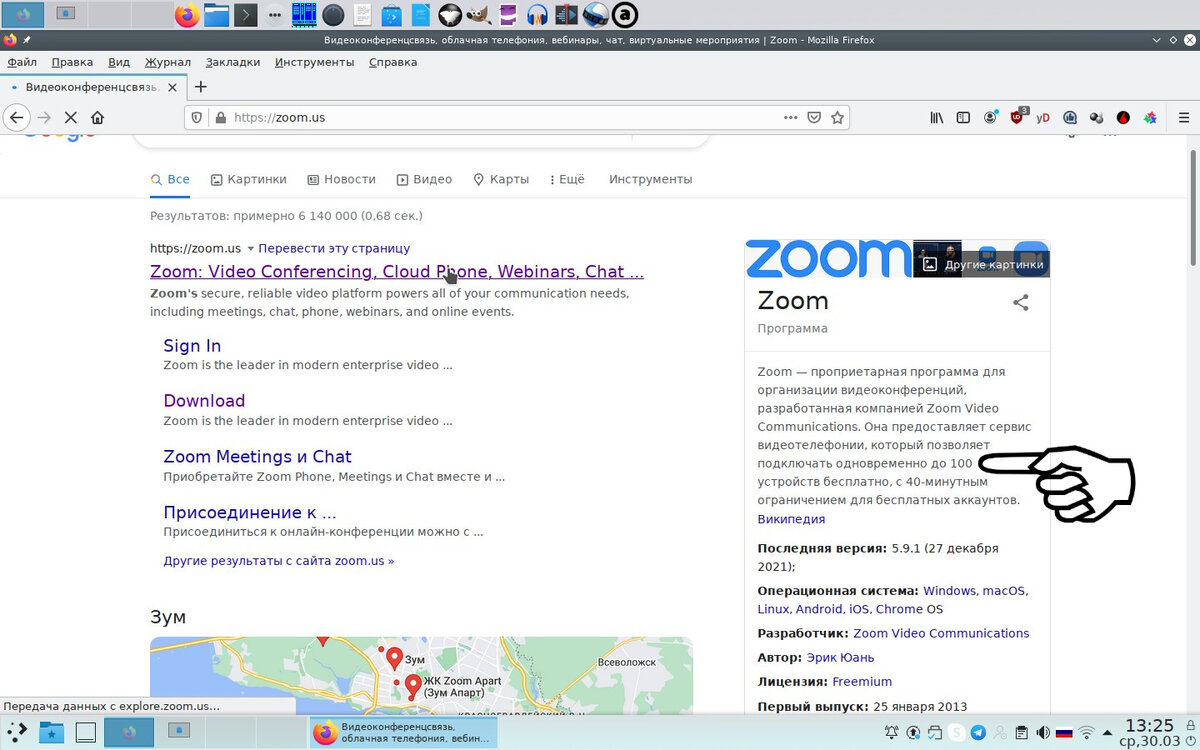Go back to previous page in Firefox
Screen dimensions: 1200x750
pos(16,117)
